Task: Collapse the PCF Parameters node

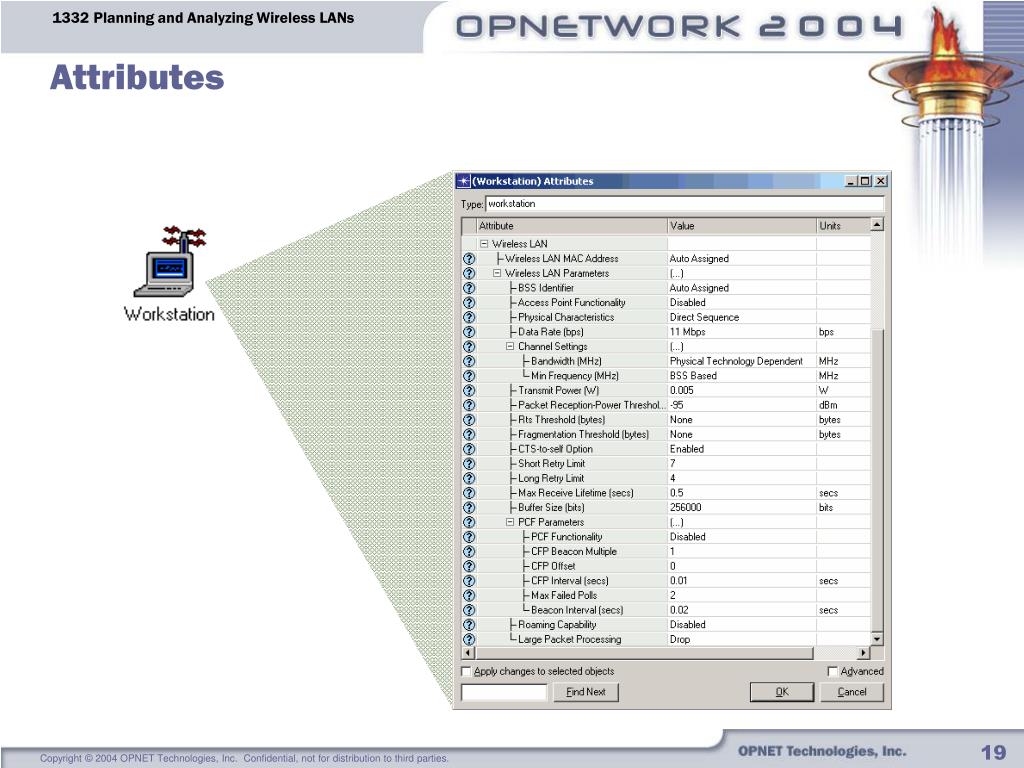Action: tap(510, 522)
